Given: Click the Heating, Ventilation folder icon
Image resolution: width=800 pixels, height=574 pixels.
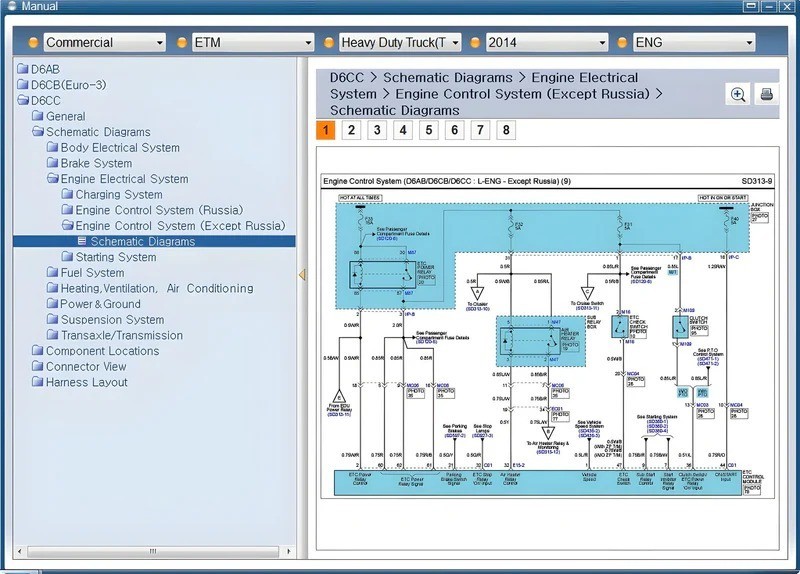Looking at the screenshot, I should (x=52, y=288).
